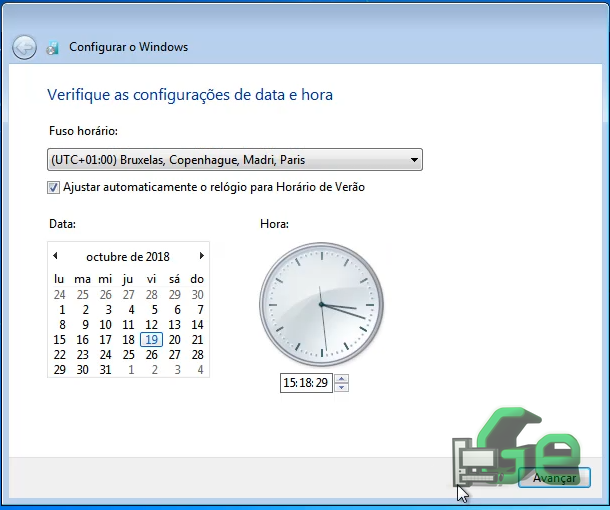Viewport: 610px width, 510px height.
Task: Select day 12 in the calendar
Action: click(151, 325)
